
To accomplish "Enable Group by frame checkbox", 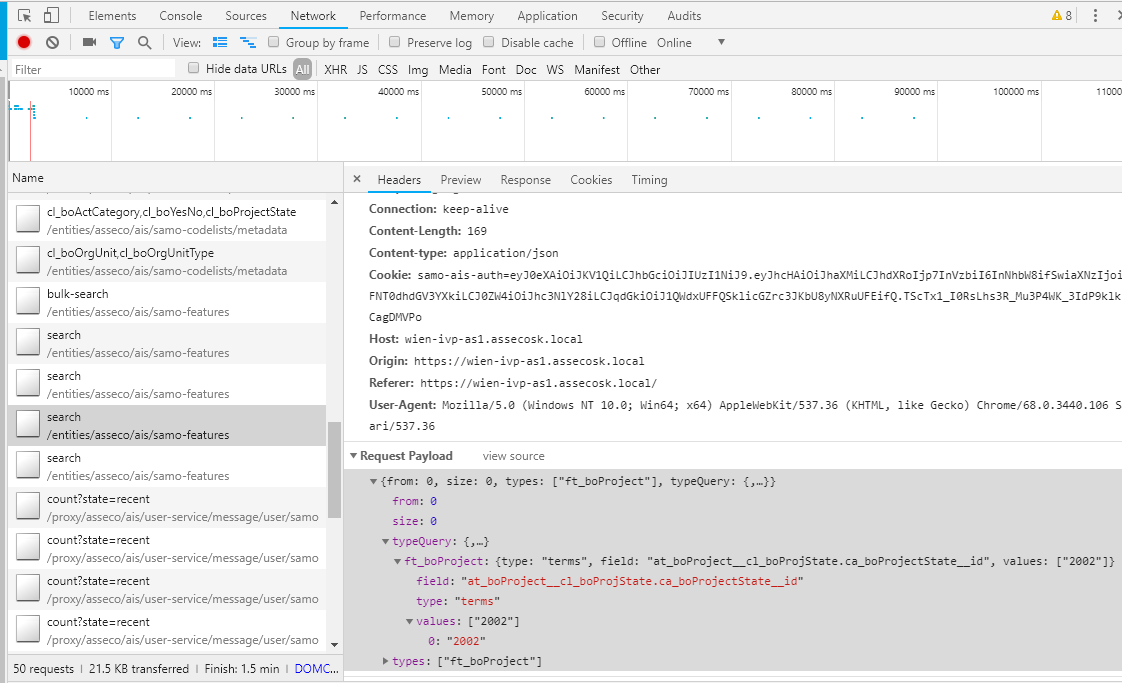I will click(273, 42).
